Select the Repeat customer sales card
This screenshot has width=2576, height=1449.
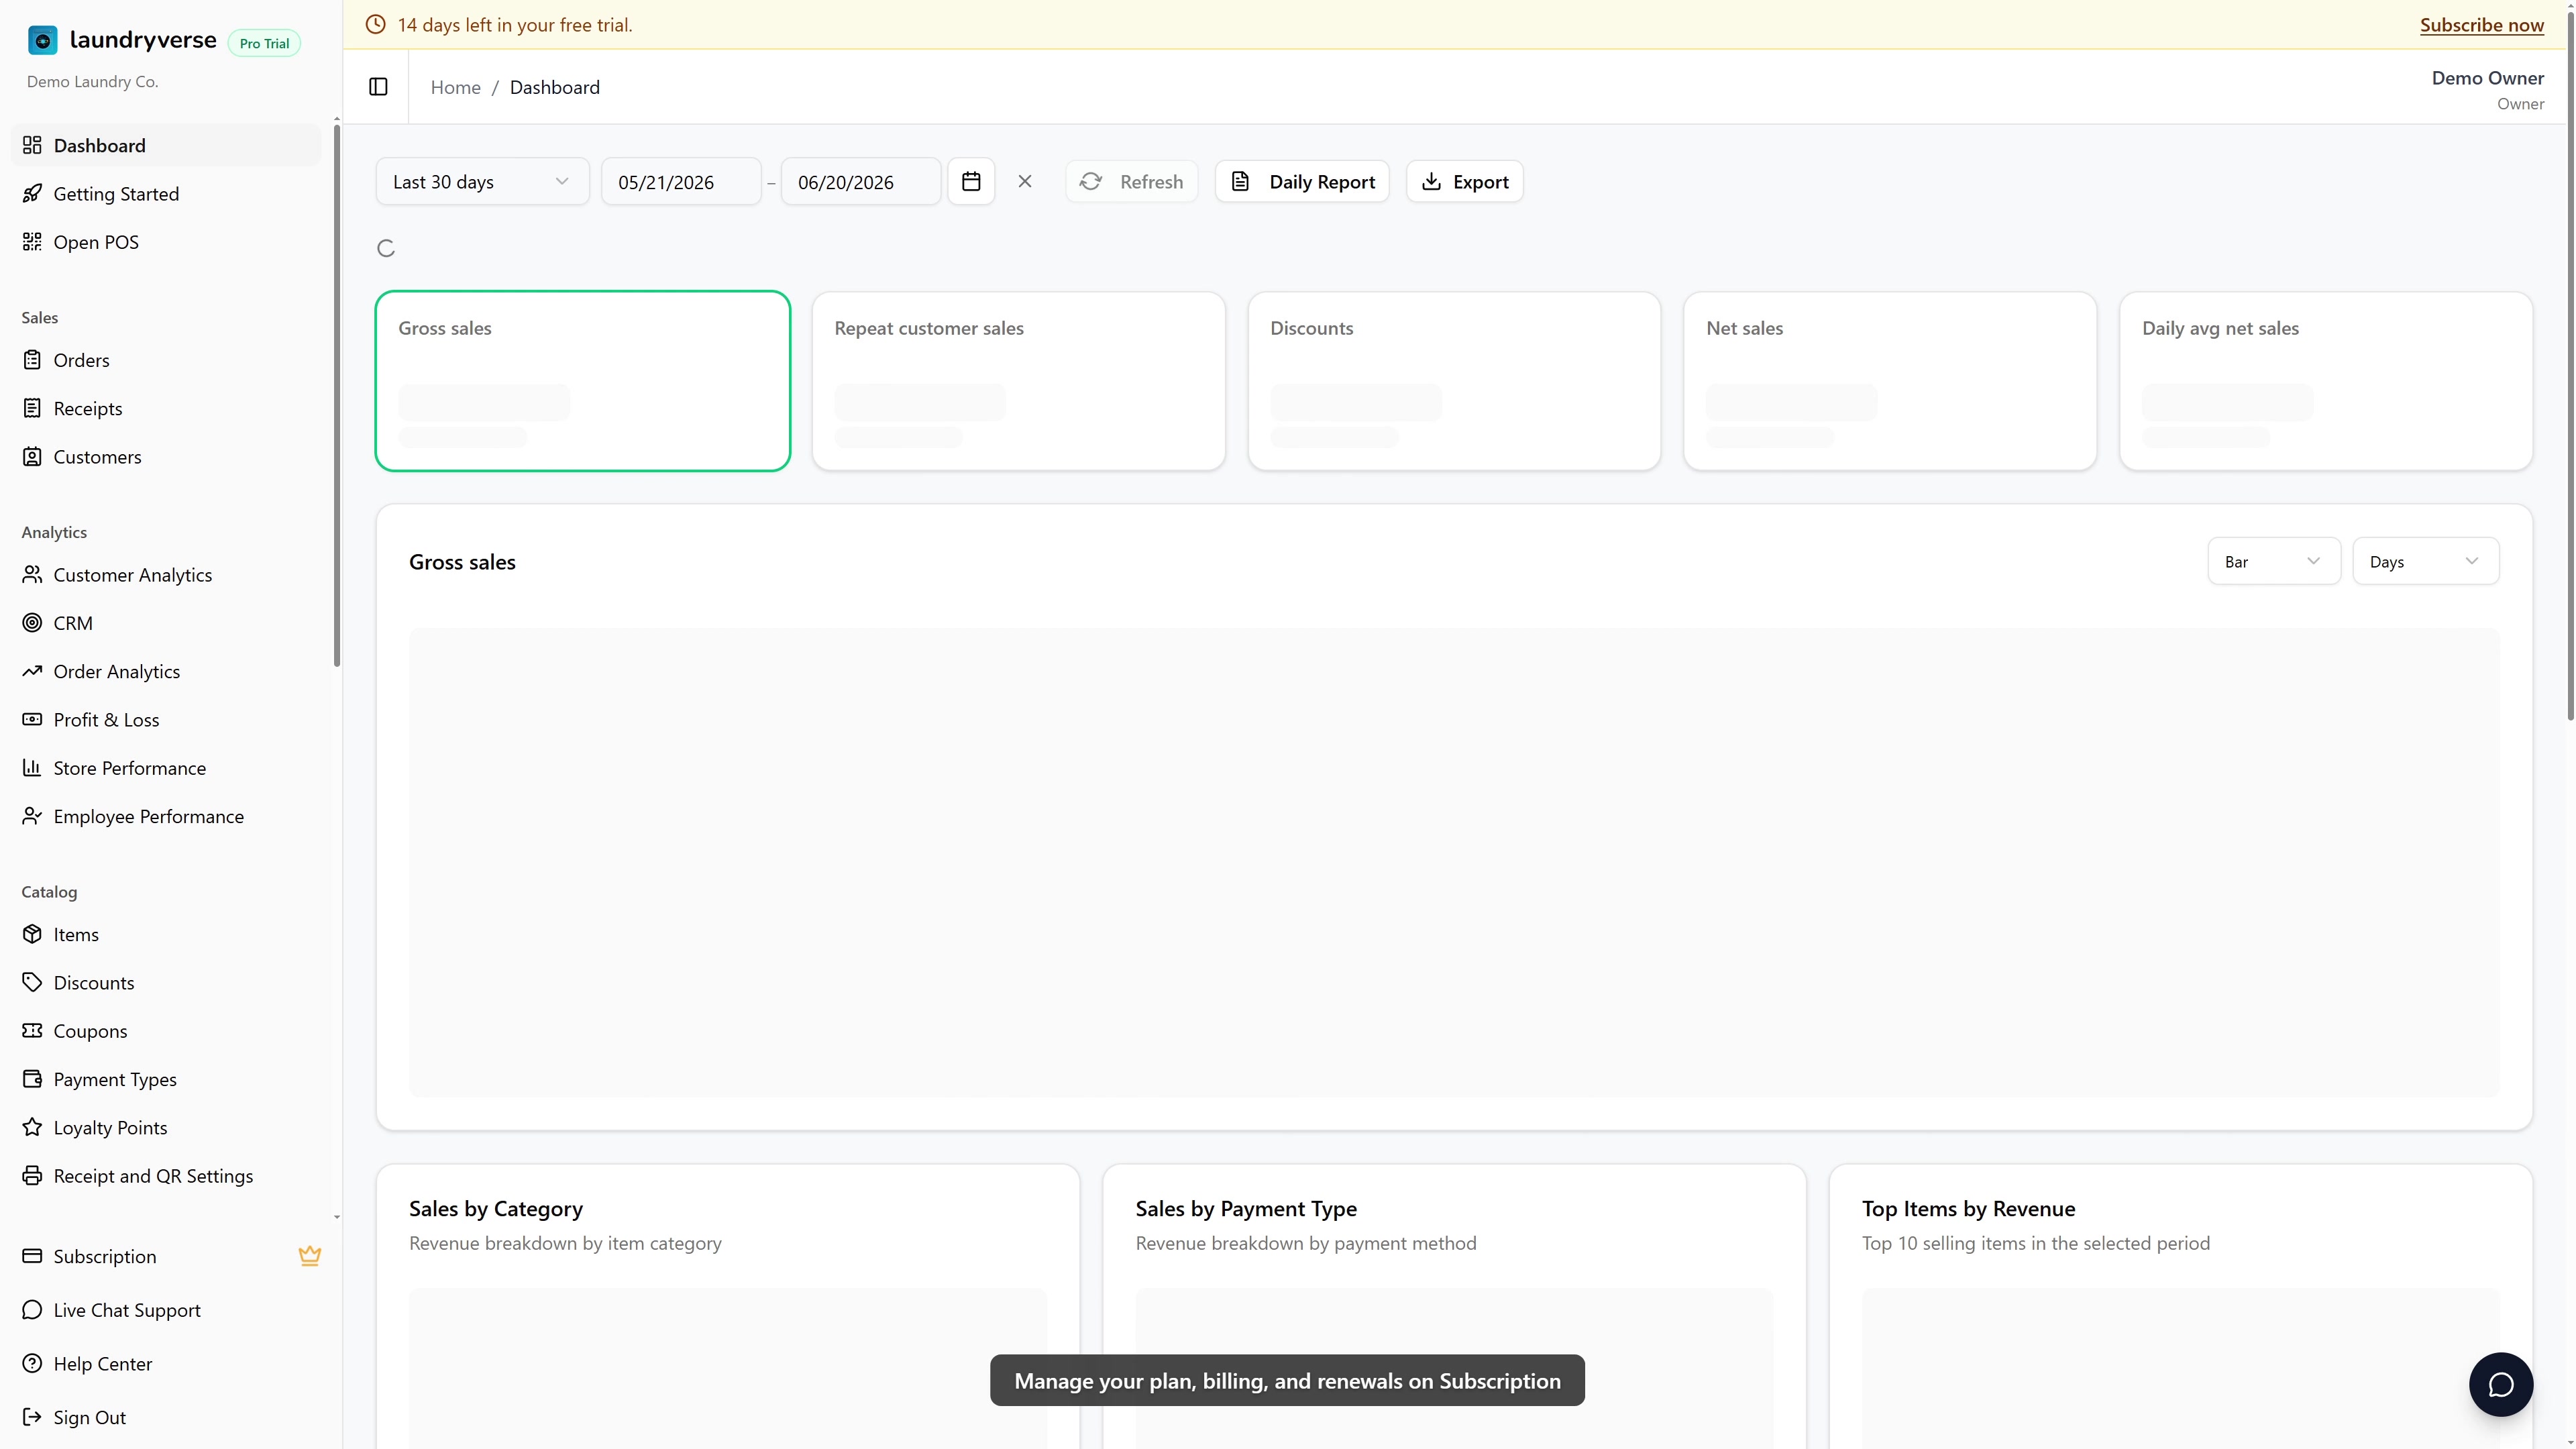[1018, 381]
